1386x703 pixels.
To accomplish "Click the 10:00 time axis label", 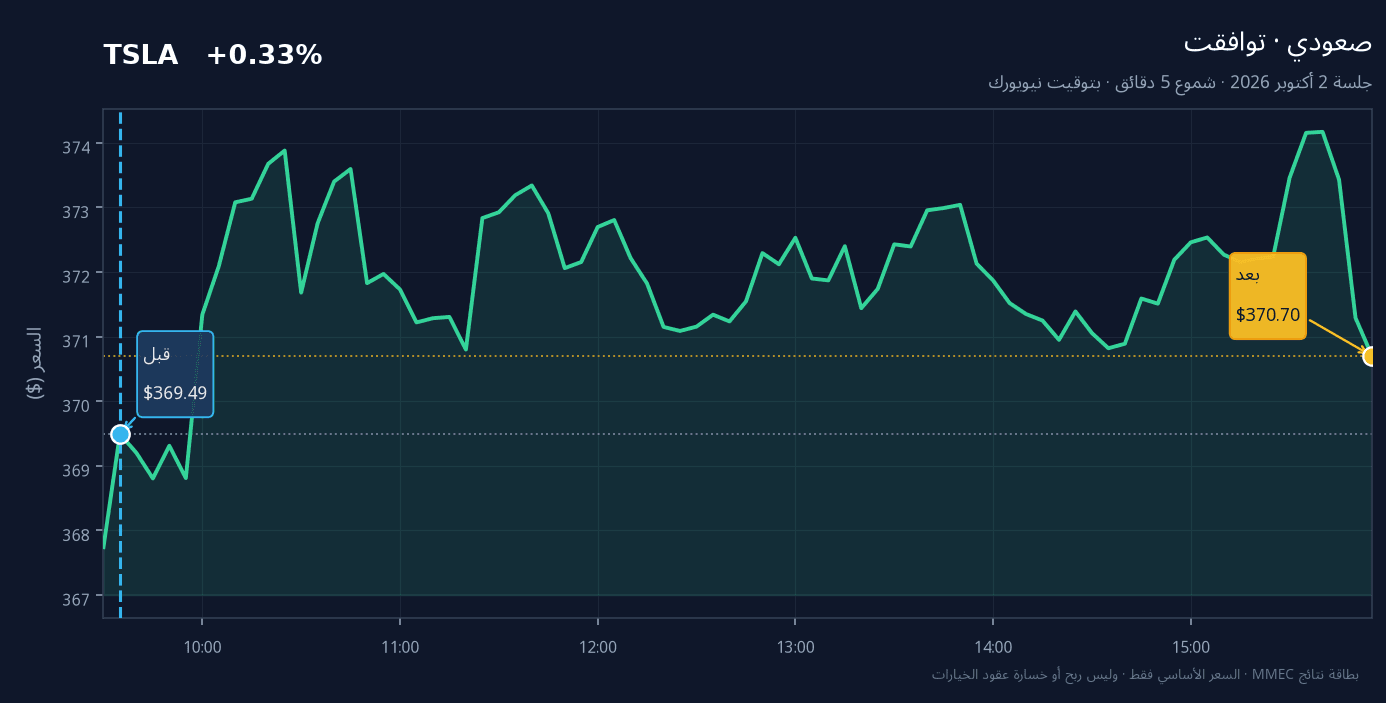I will pos(202,647).
